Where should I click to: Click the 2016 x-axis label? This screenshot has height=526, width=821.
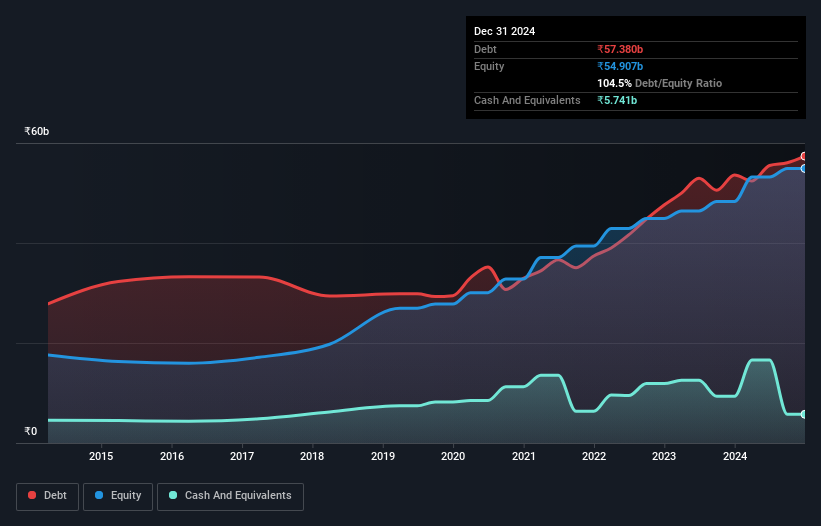pyautogui.click(x=172, y=456)
